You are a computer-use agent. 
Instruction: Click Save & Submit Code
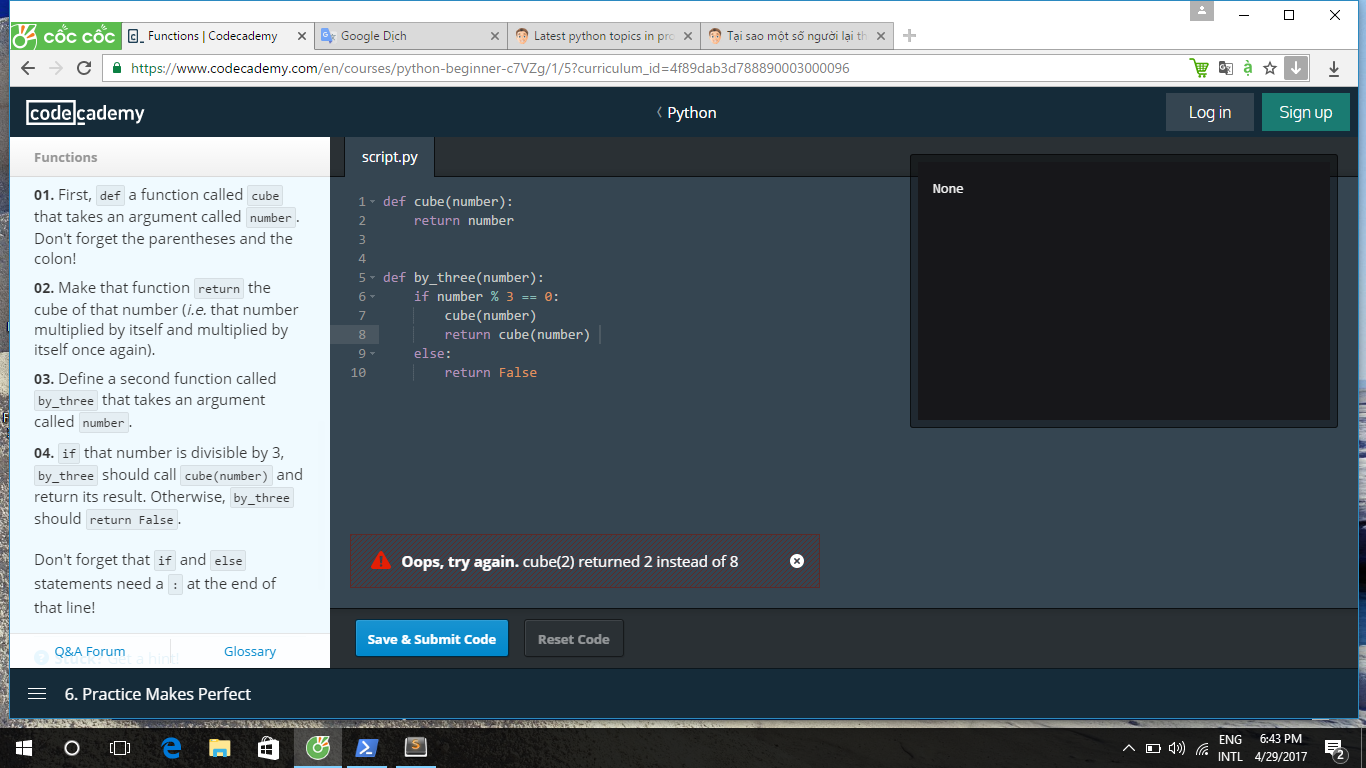point(431,639)
